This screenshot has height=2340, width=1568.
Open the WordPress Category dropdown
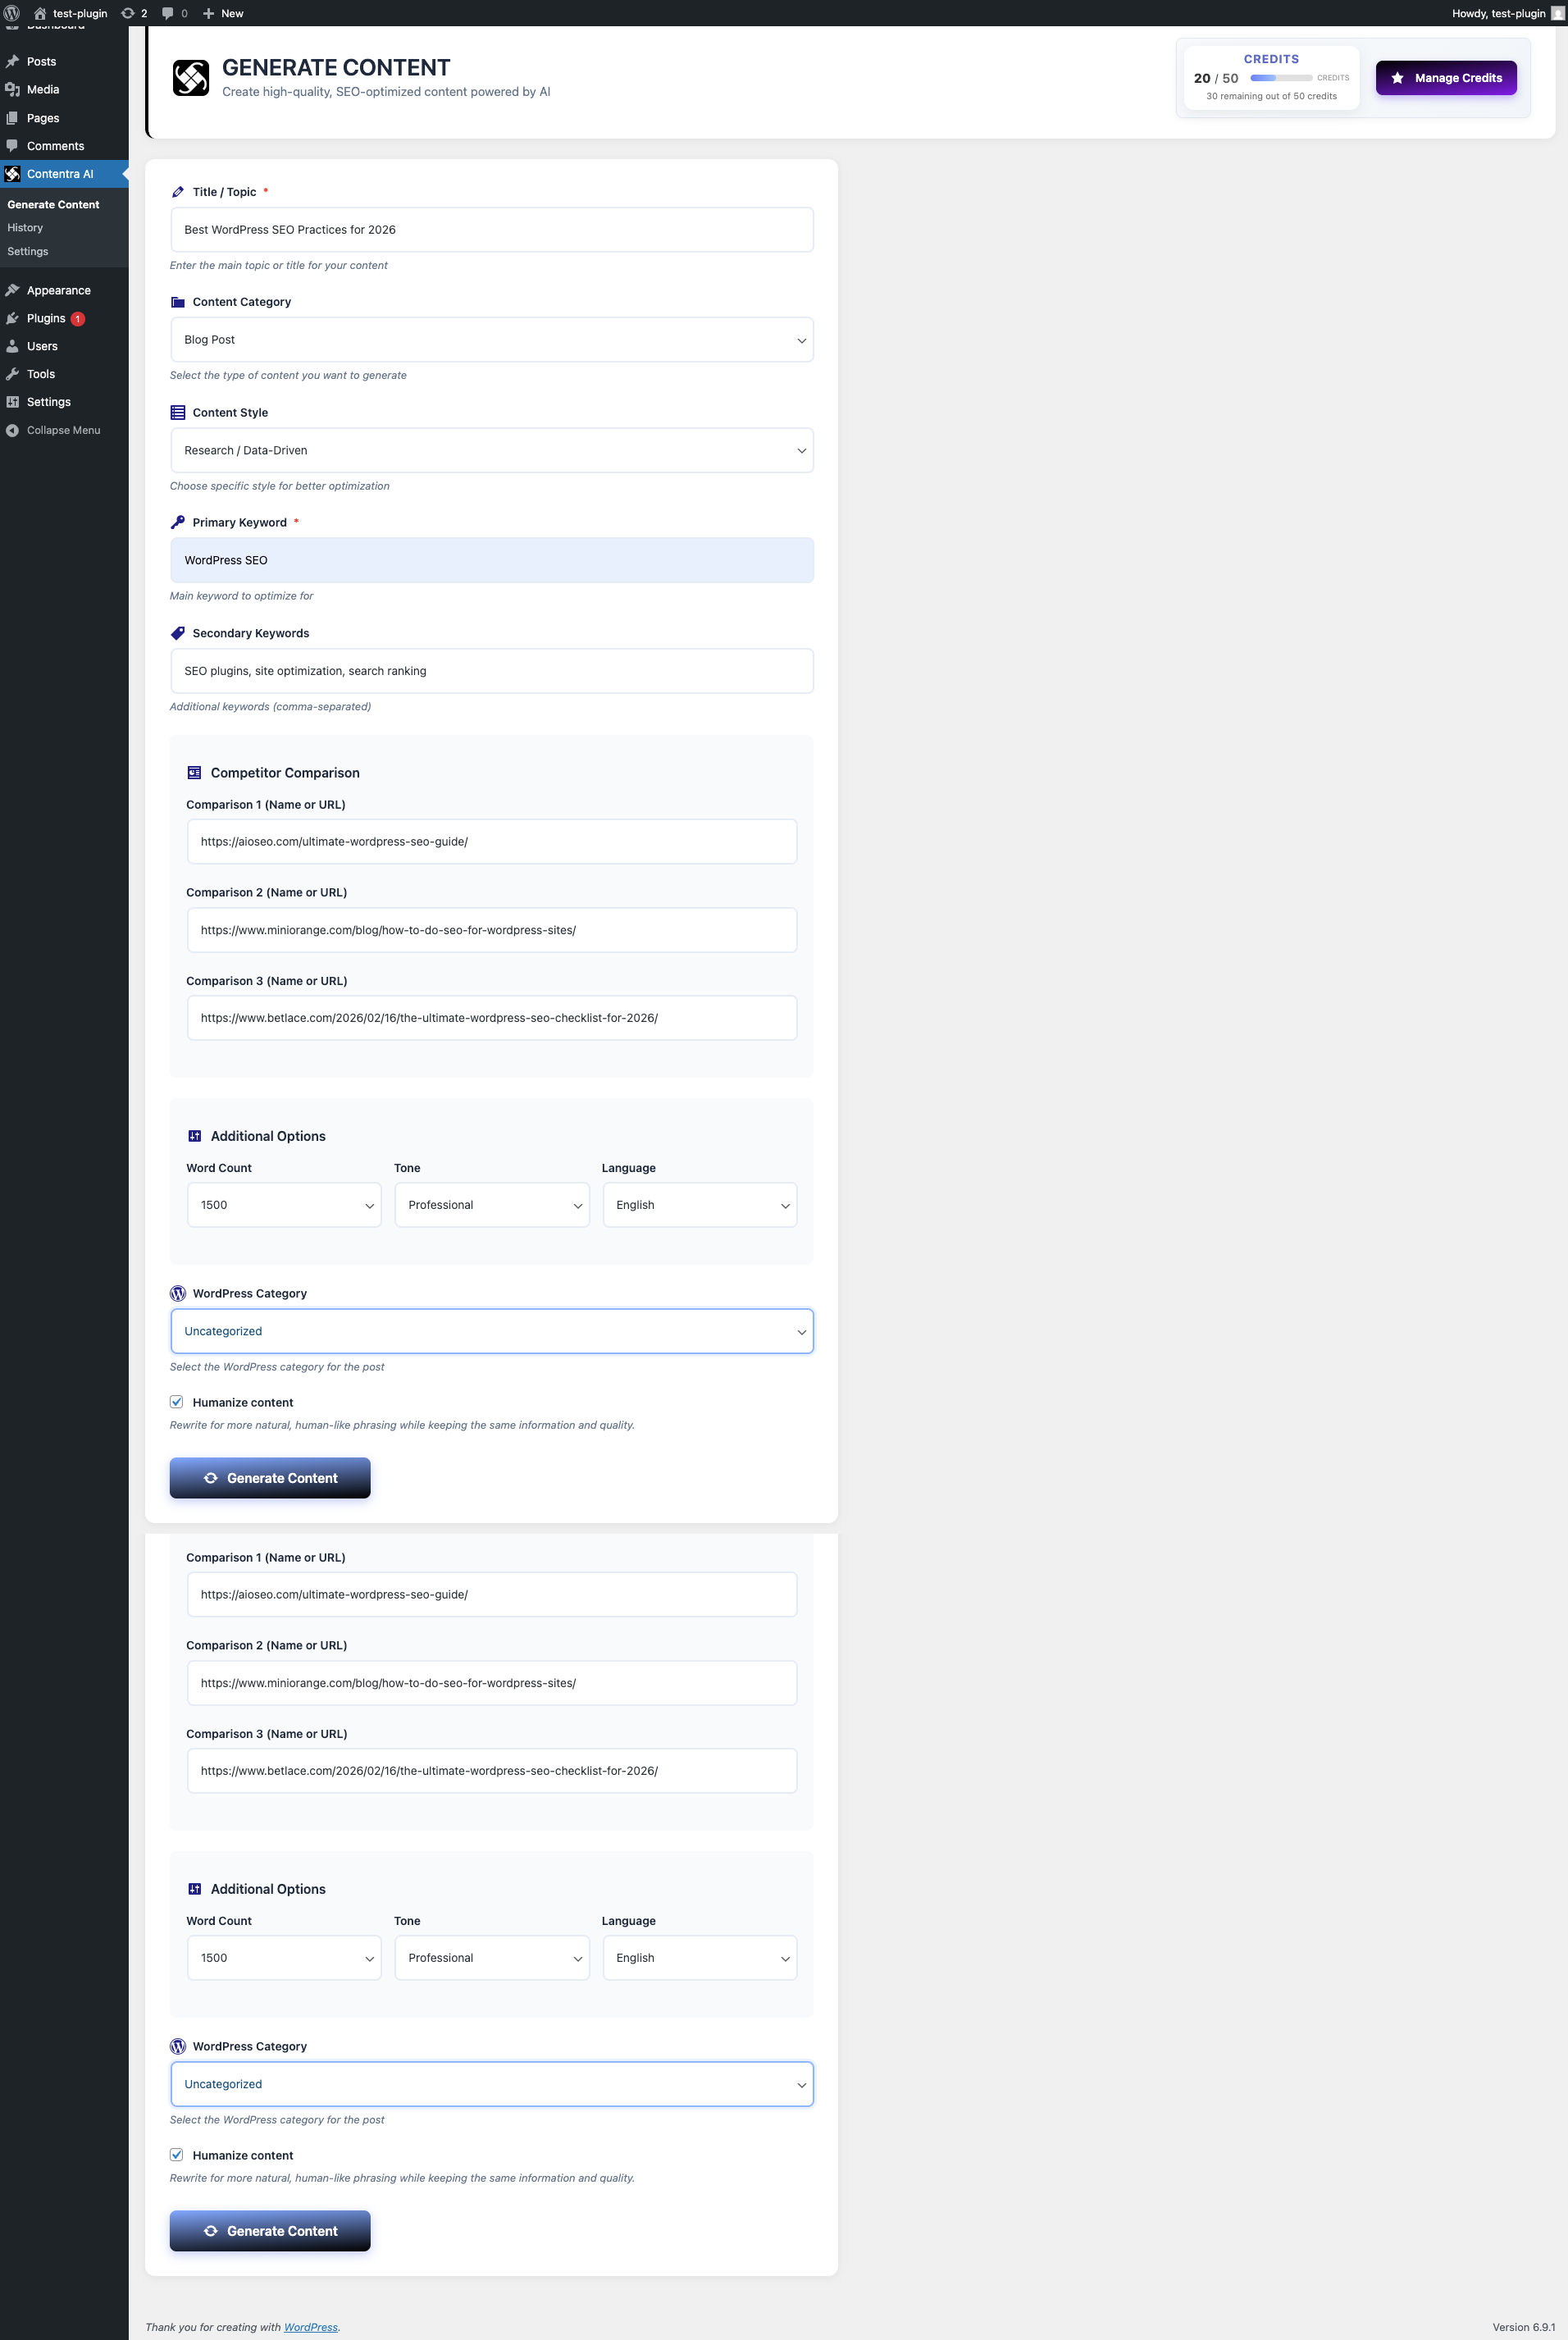click(491, 1331)
